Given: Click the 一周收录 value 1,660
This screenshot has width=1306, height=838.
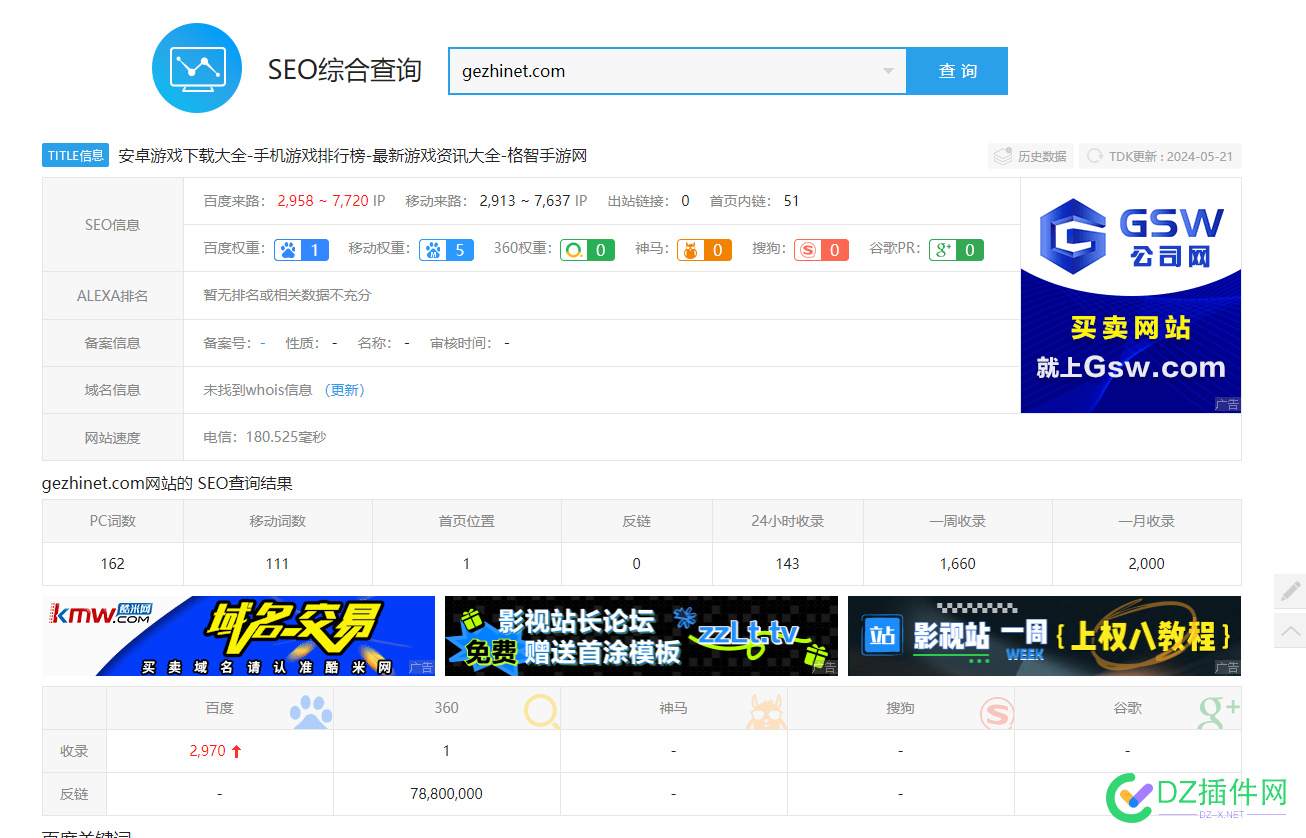Looking at the screenshot, I should [957, 564].
